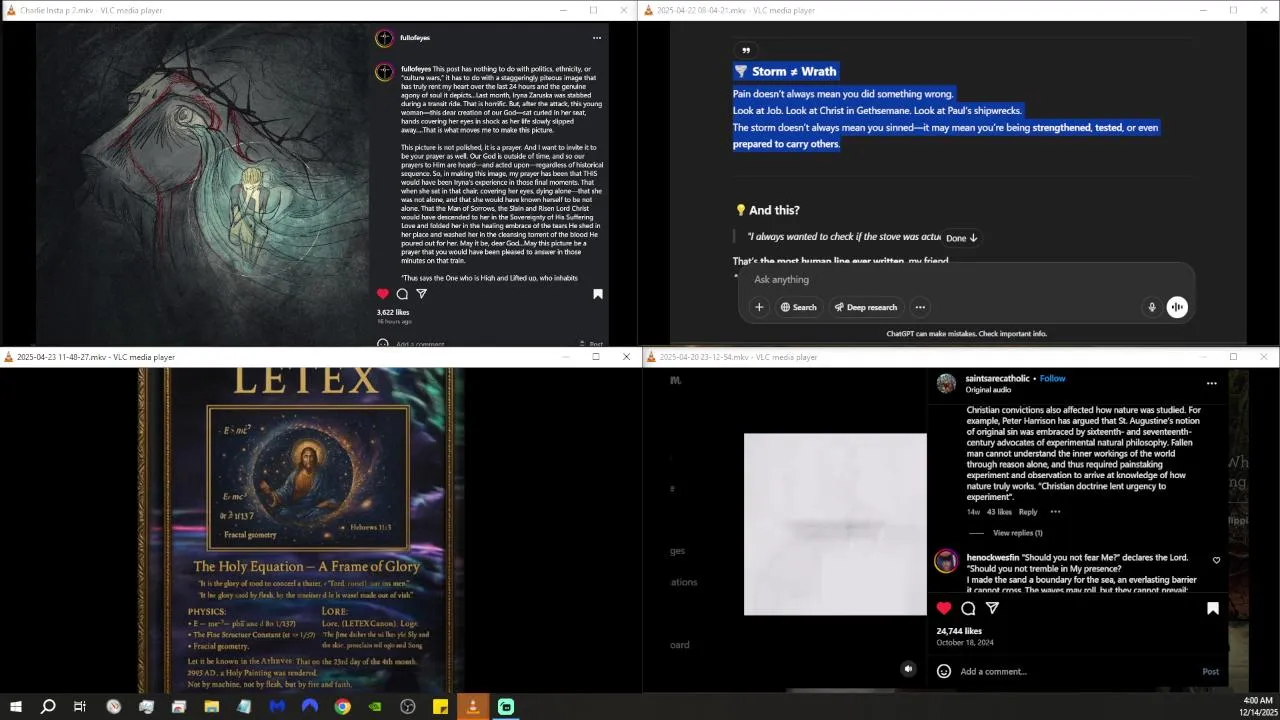Enable Search tool in ChatGPT composer
This screenshot has width=1280, height=720.
[x=798, y=307]
